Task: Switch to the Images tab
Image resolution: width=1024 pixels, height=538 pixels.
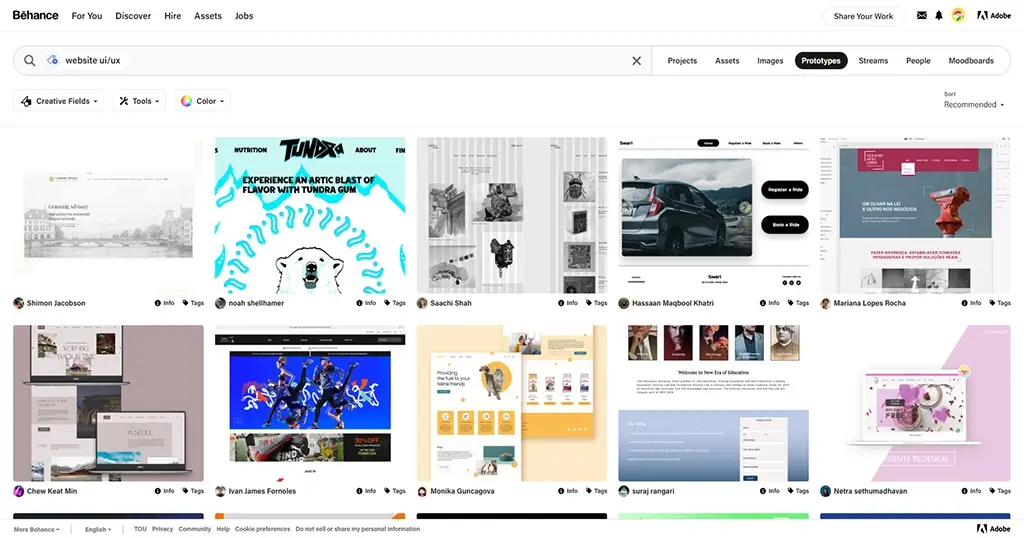Action: (x=770, y=61)
